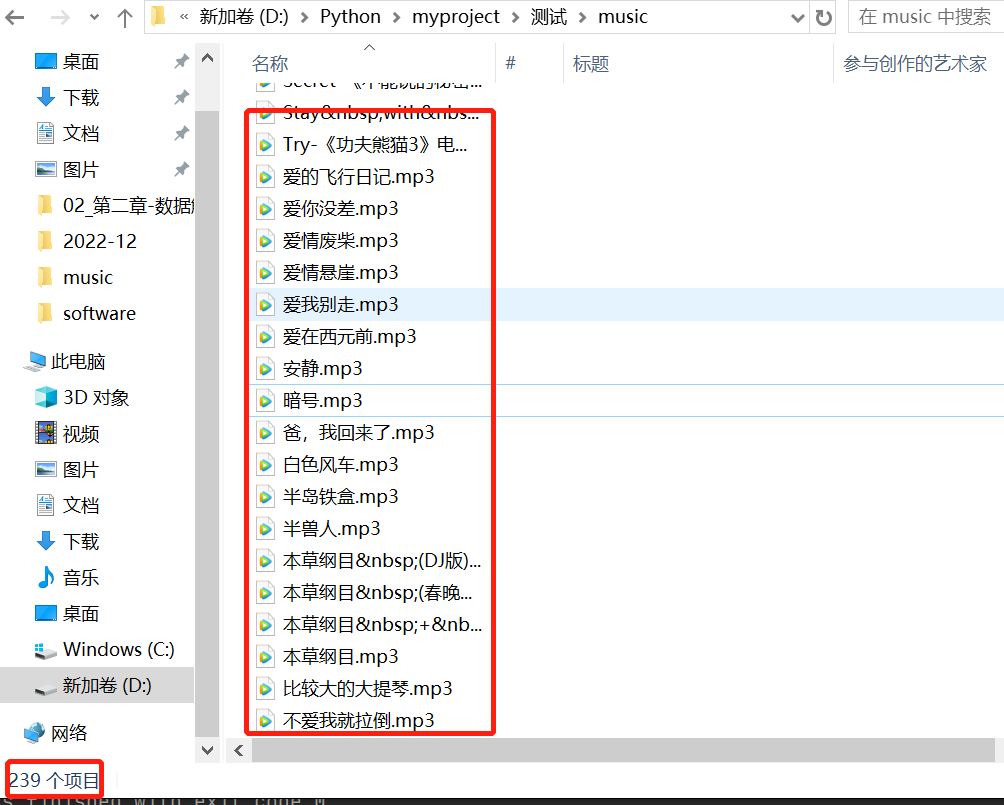Click the 桌面 icon under 此电脑

[x=45, y=613]
